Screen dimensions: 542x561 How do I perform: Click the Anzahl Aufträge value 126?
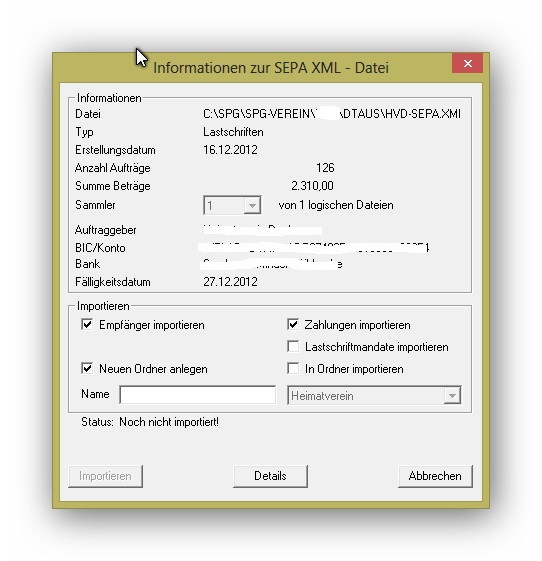point(325,168)
